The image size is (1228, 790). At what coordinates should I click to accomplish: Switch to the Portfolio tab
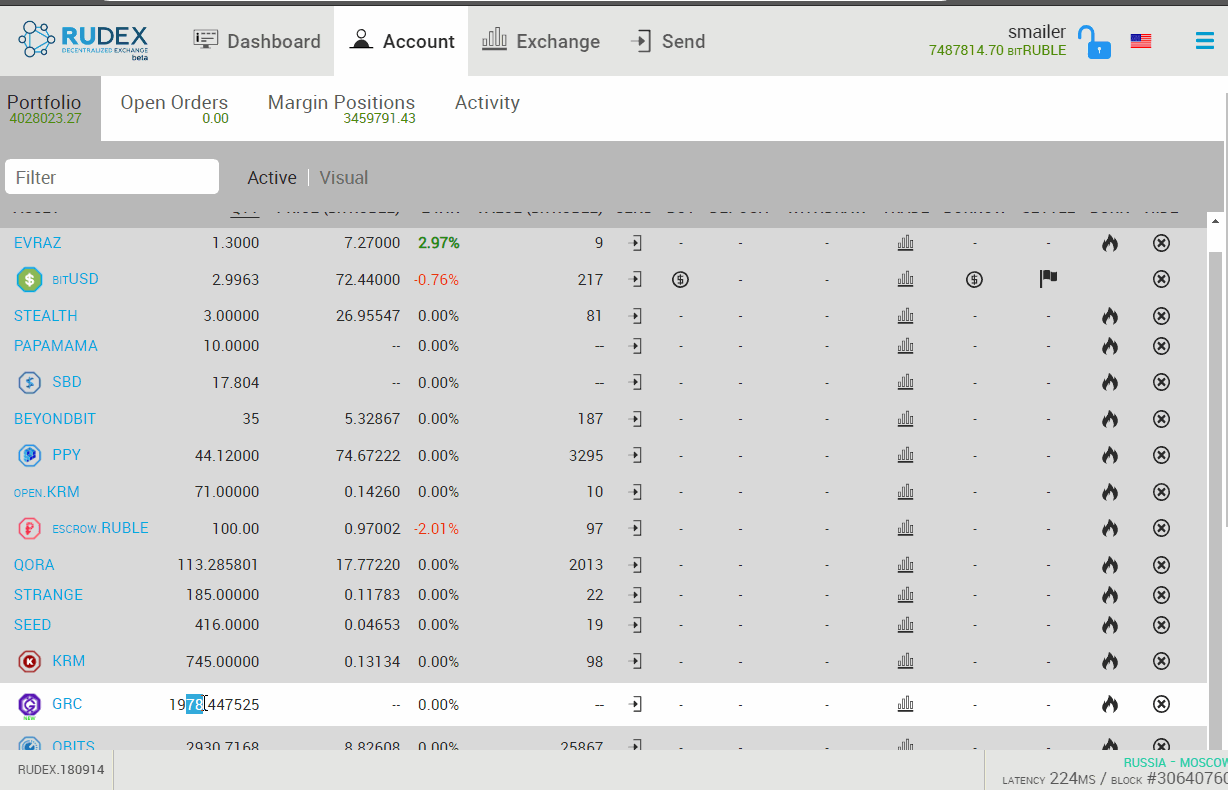tap(45, 108)
